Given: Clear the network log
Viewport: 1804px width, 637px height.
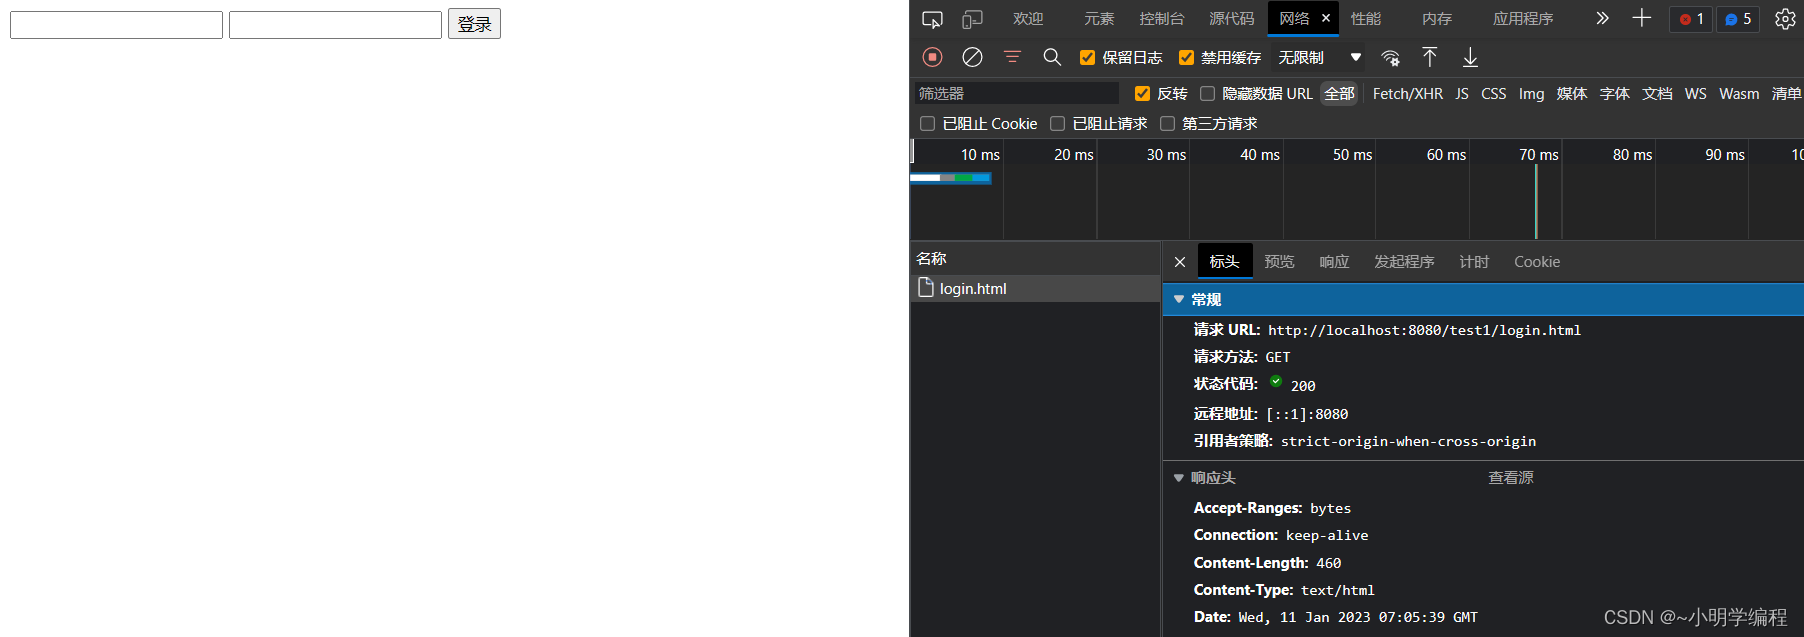Looking at the screenshot, I should [x=972, y=57].
